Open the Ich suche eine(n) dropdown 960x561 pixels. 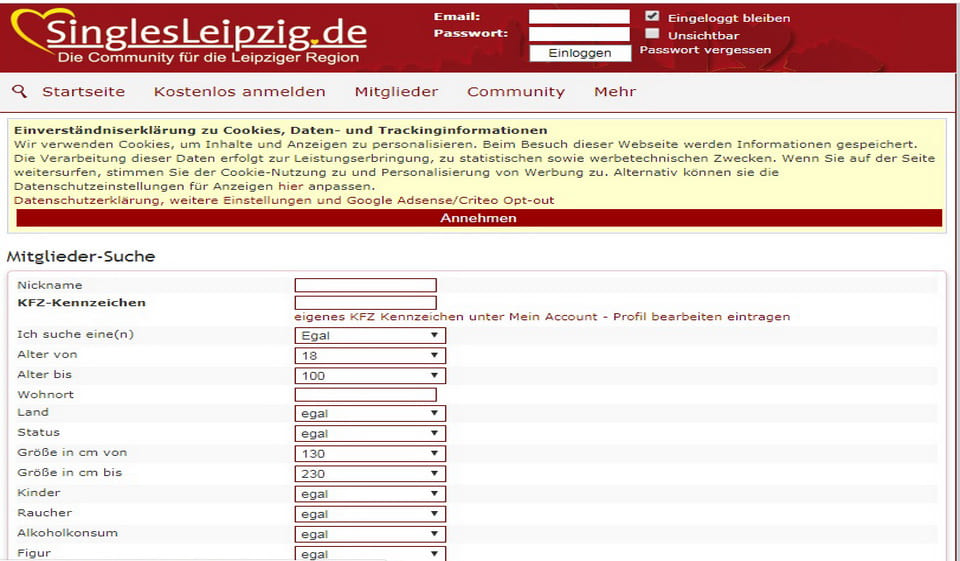pyautogui.click(x=370, y=336)
